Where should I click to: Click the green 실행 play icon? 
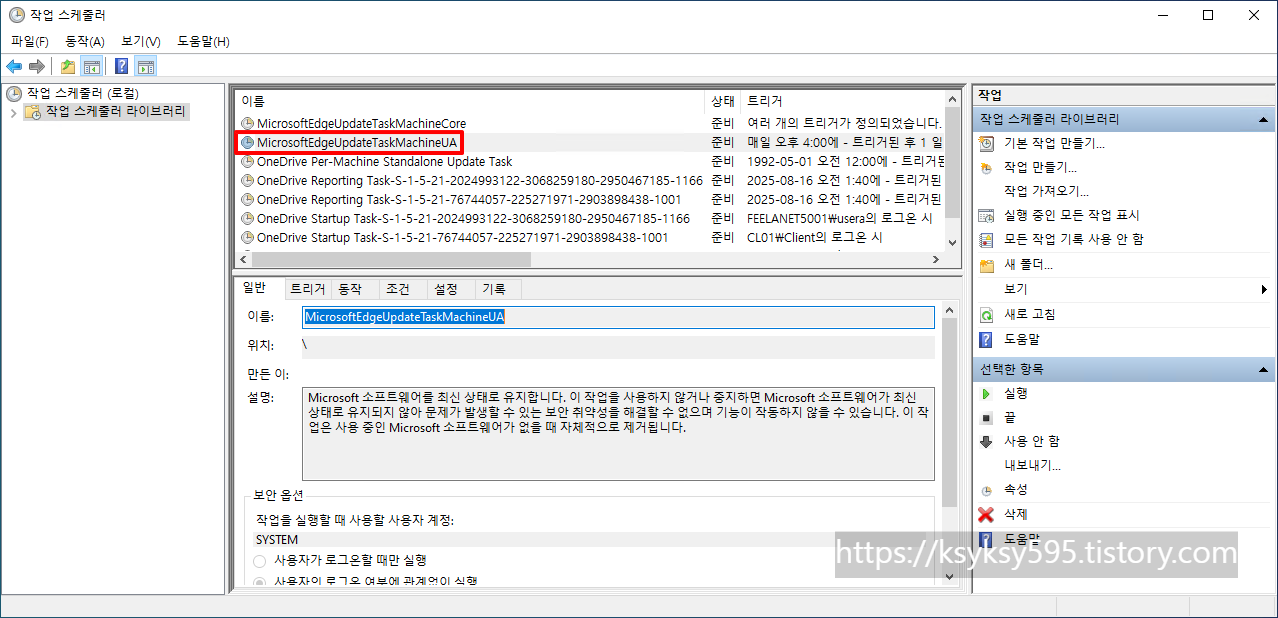987,394
